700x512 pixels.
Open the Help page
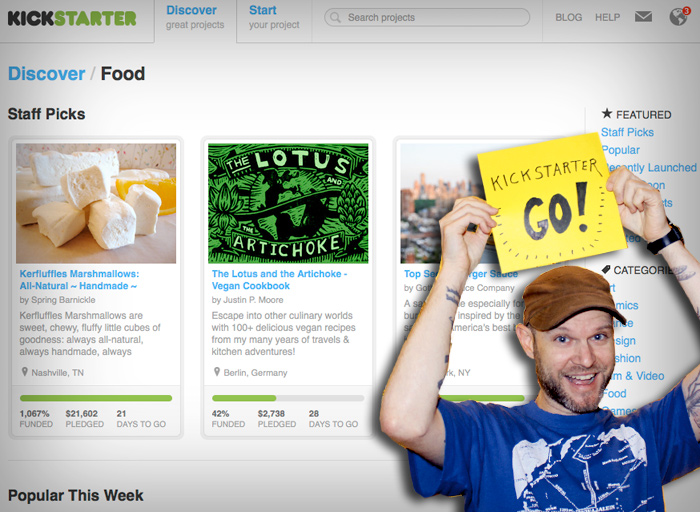pyautogui.click(x=607, y=17)
